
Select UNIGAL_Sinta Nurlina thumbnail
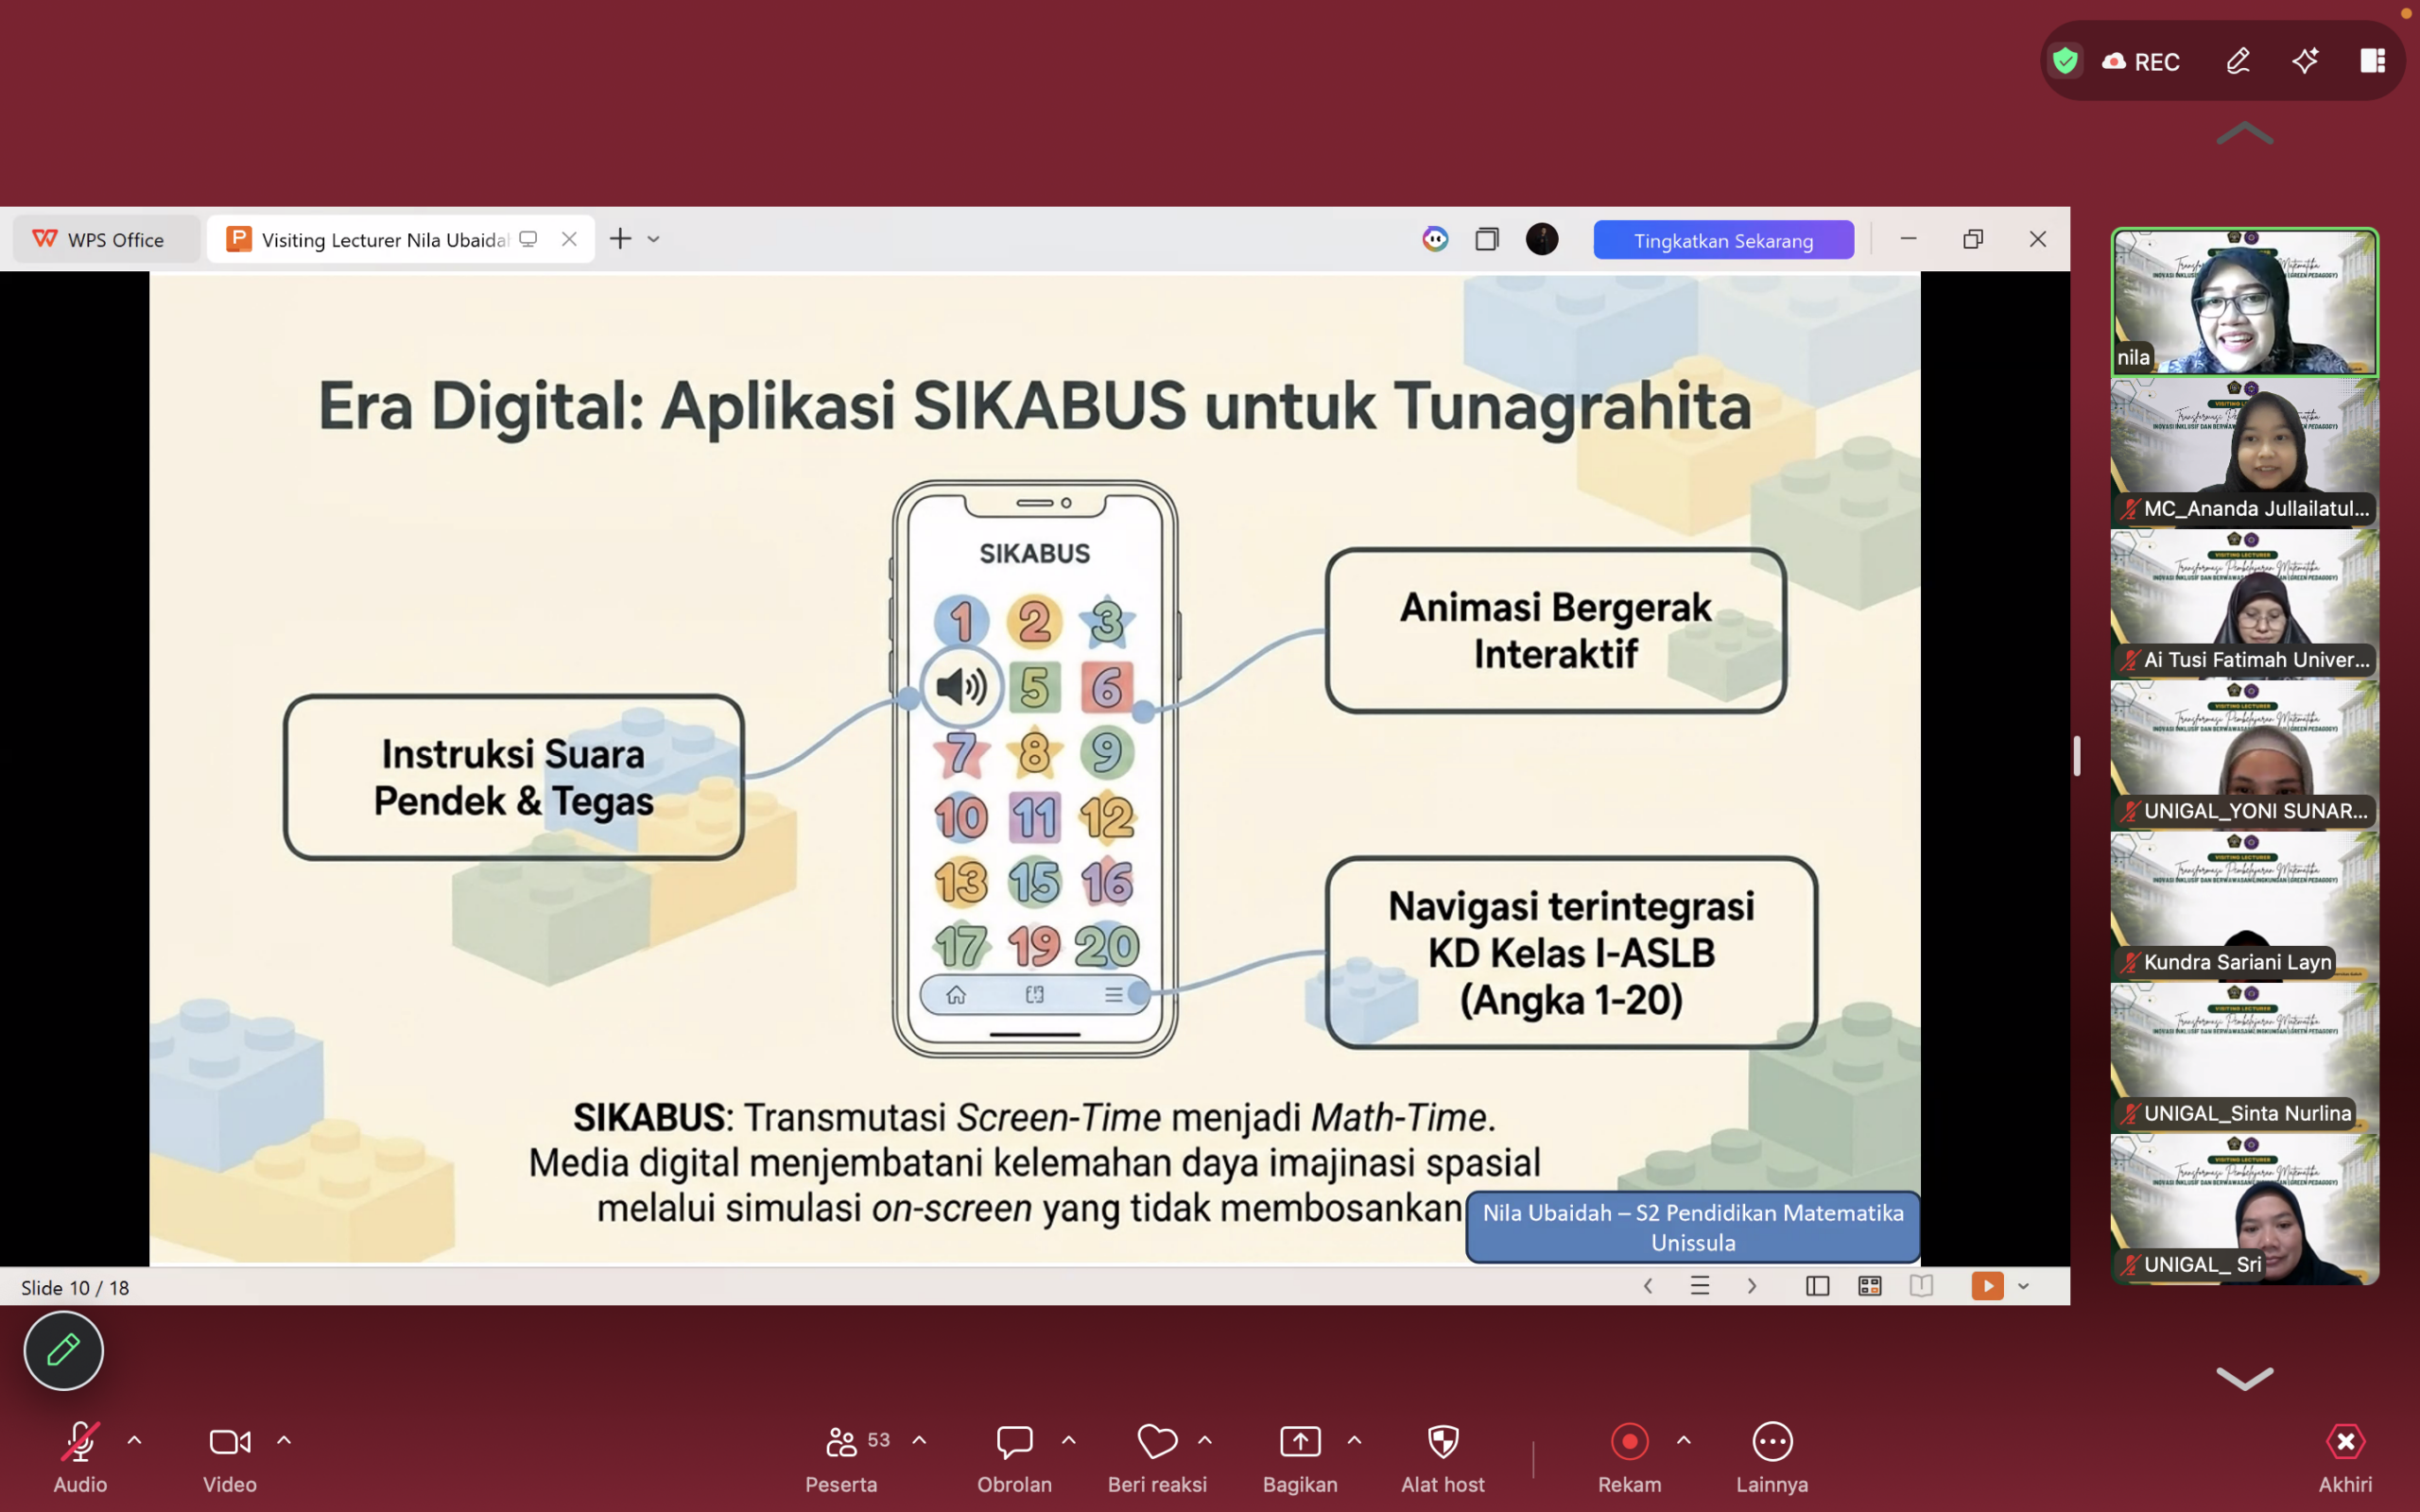2245,1057
